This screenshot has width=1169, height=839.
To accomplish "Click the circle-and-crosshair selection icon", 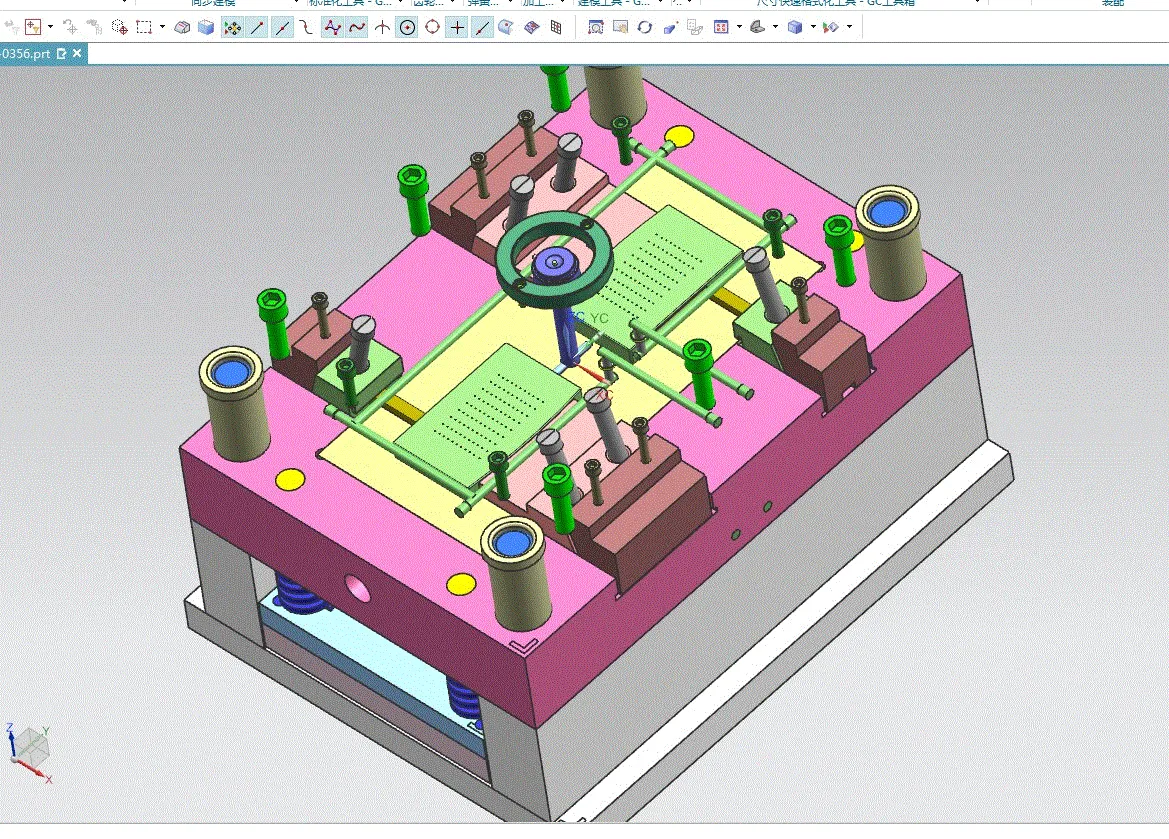I will [119, 28].
